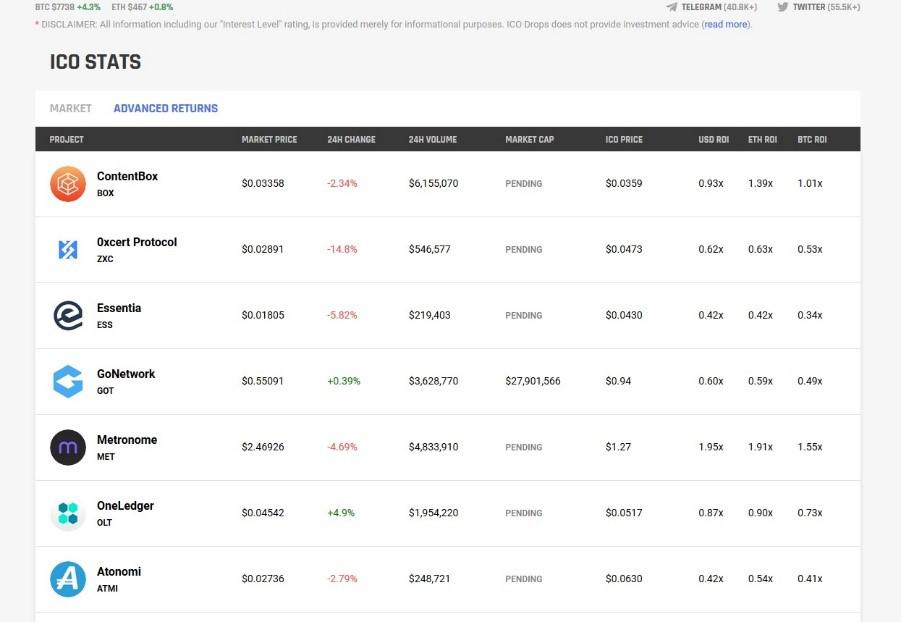This screenshot has height=622, width=901.
Task: Open the Metronome project name link
Action: (x=127, y=440)
